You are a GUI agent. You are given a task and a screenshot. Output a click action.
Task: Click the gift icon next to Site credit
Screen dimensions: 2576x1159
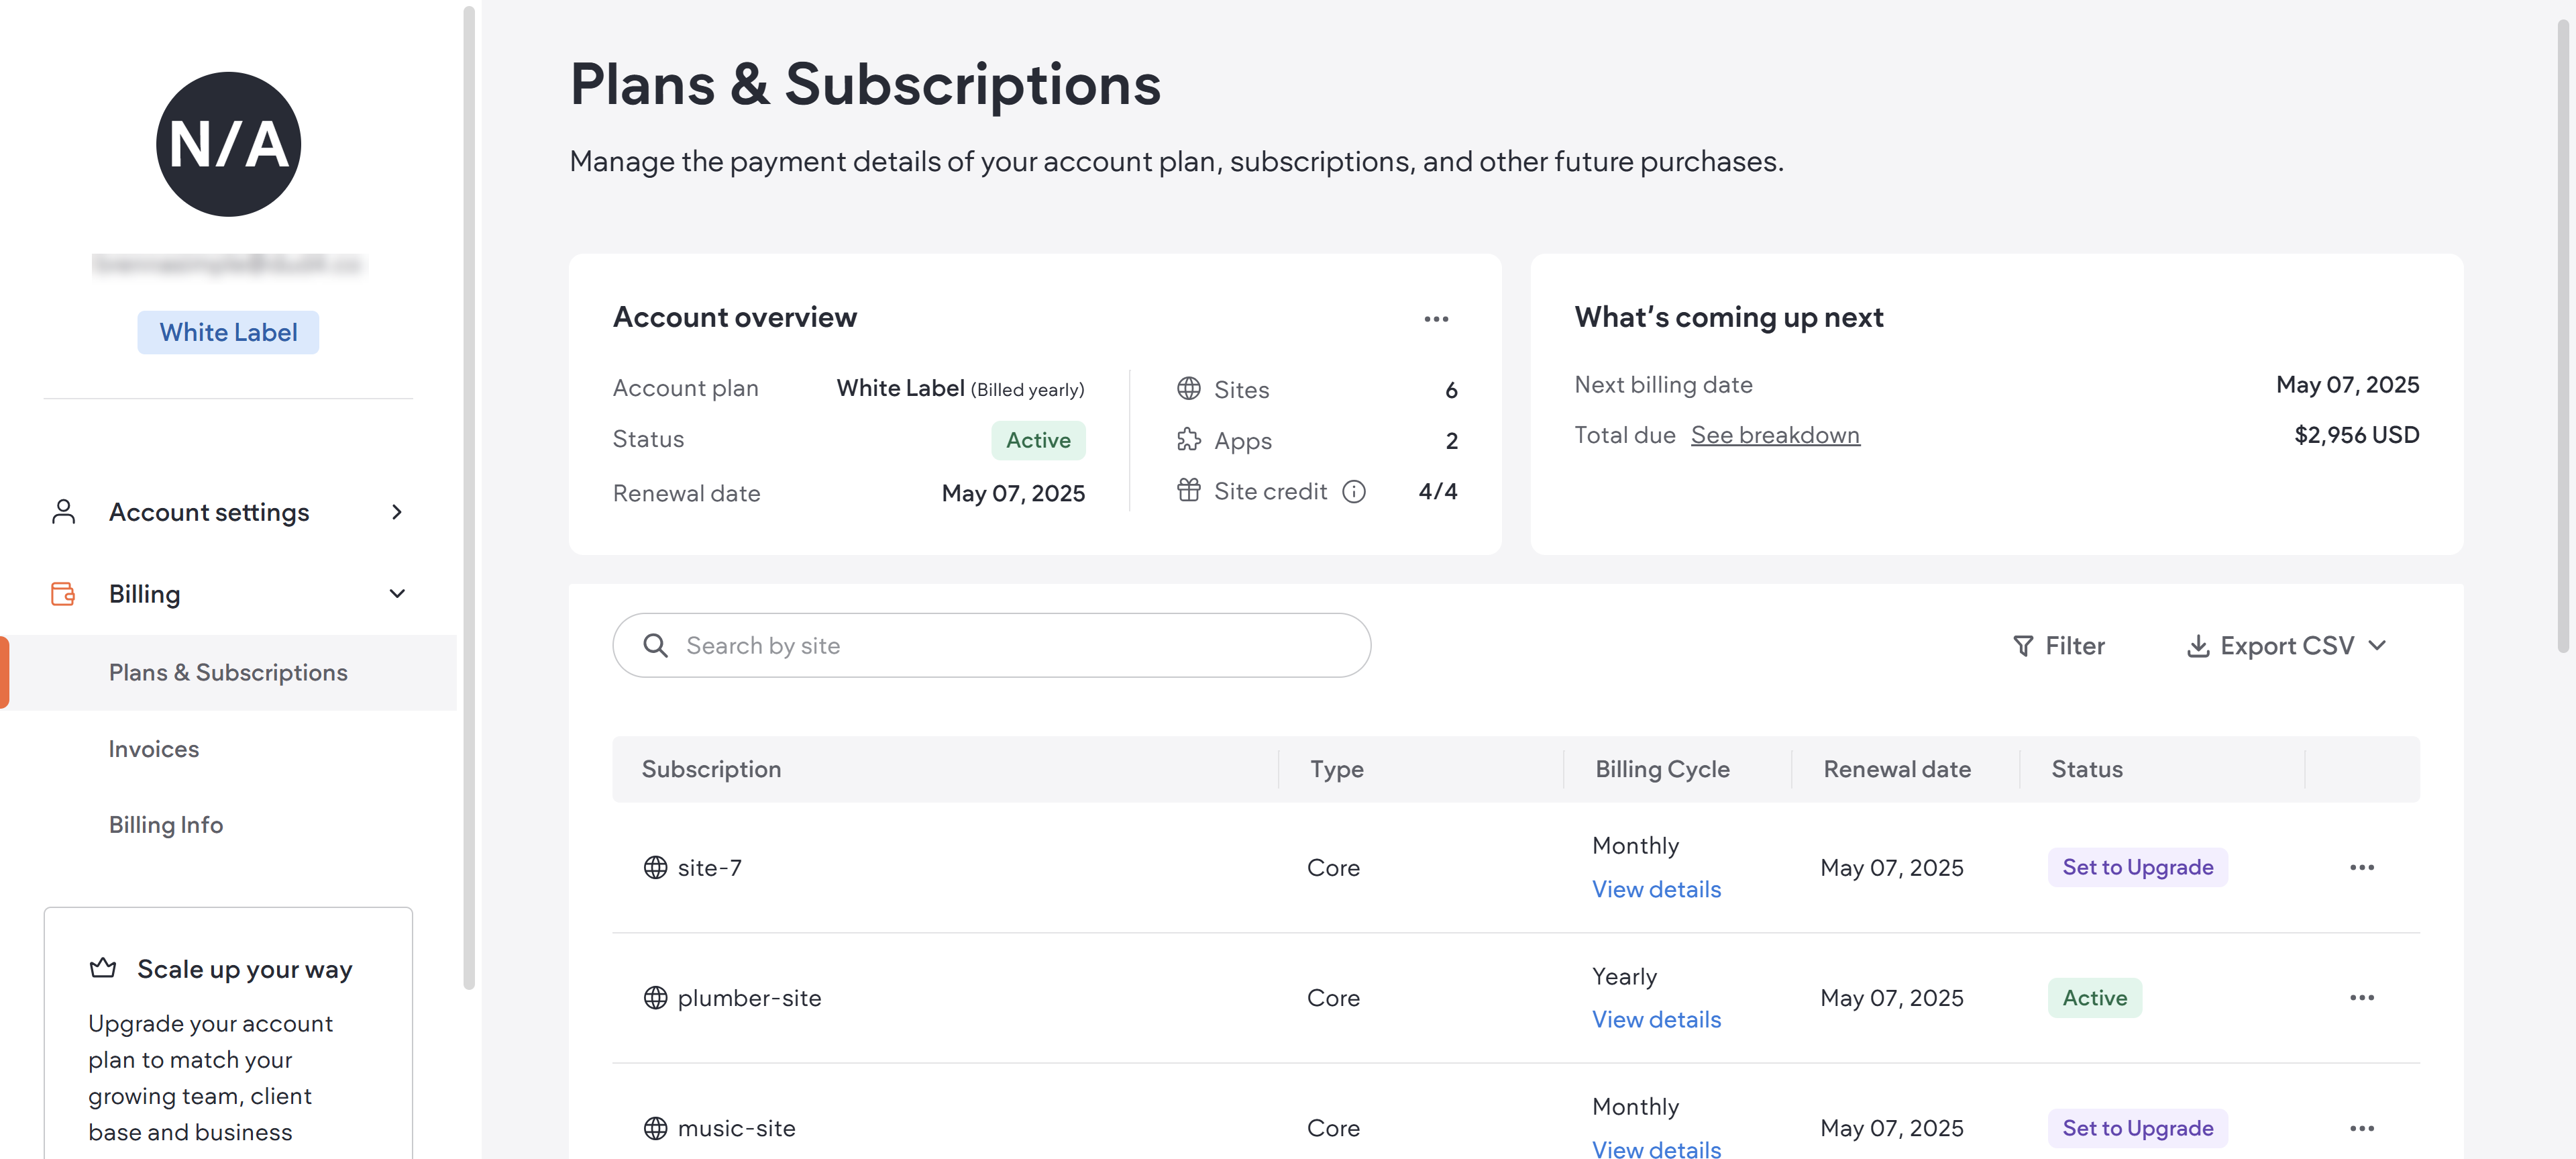1189,490
